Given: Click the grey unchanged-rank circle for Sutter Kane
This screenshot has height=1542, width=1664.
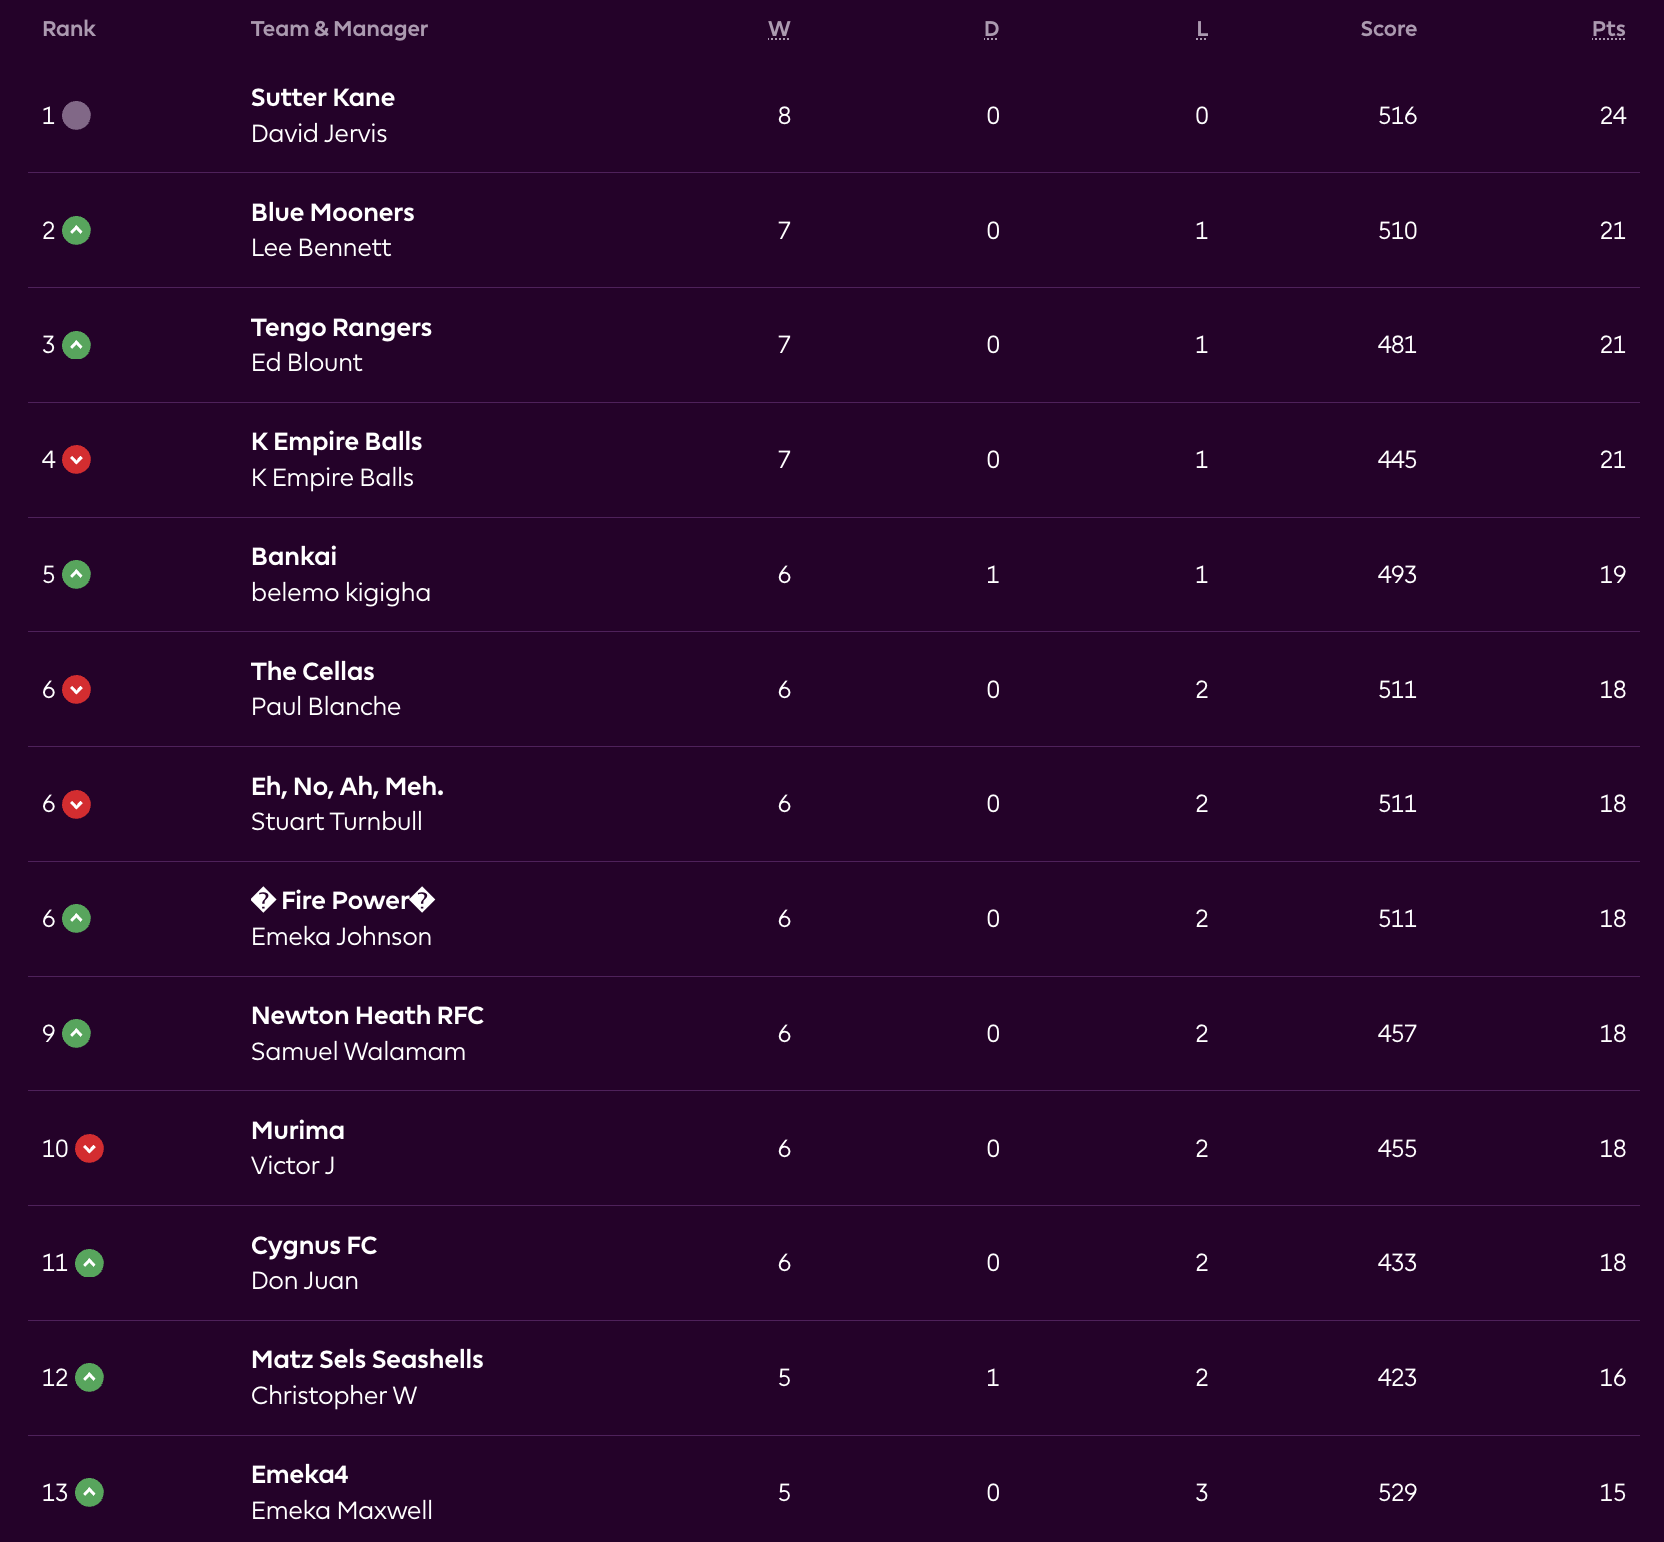Looking at the screenshot, I should (x=76, y=116).
